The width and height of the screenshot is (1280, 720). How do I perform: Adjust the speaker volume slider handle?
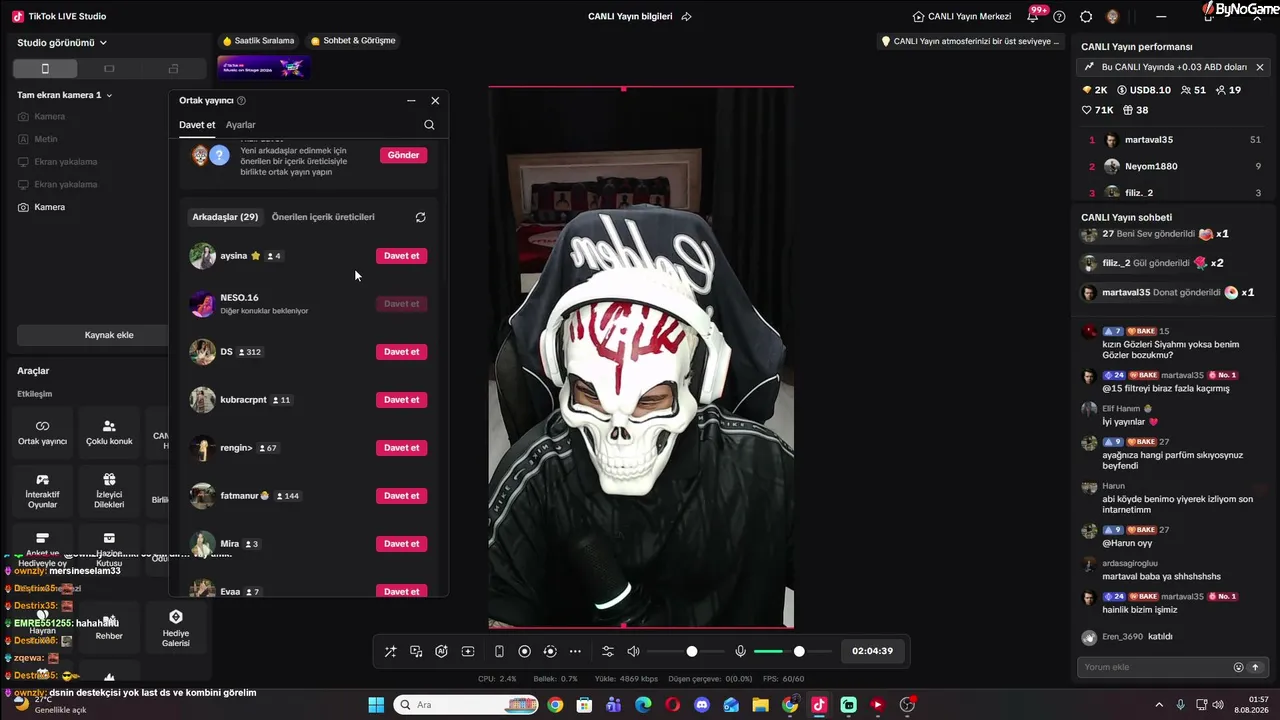pos(691,651)
